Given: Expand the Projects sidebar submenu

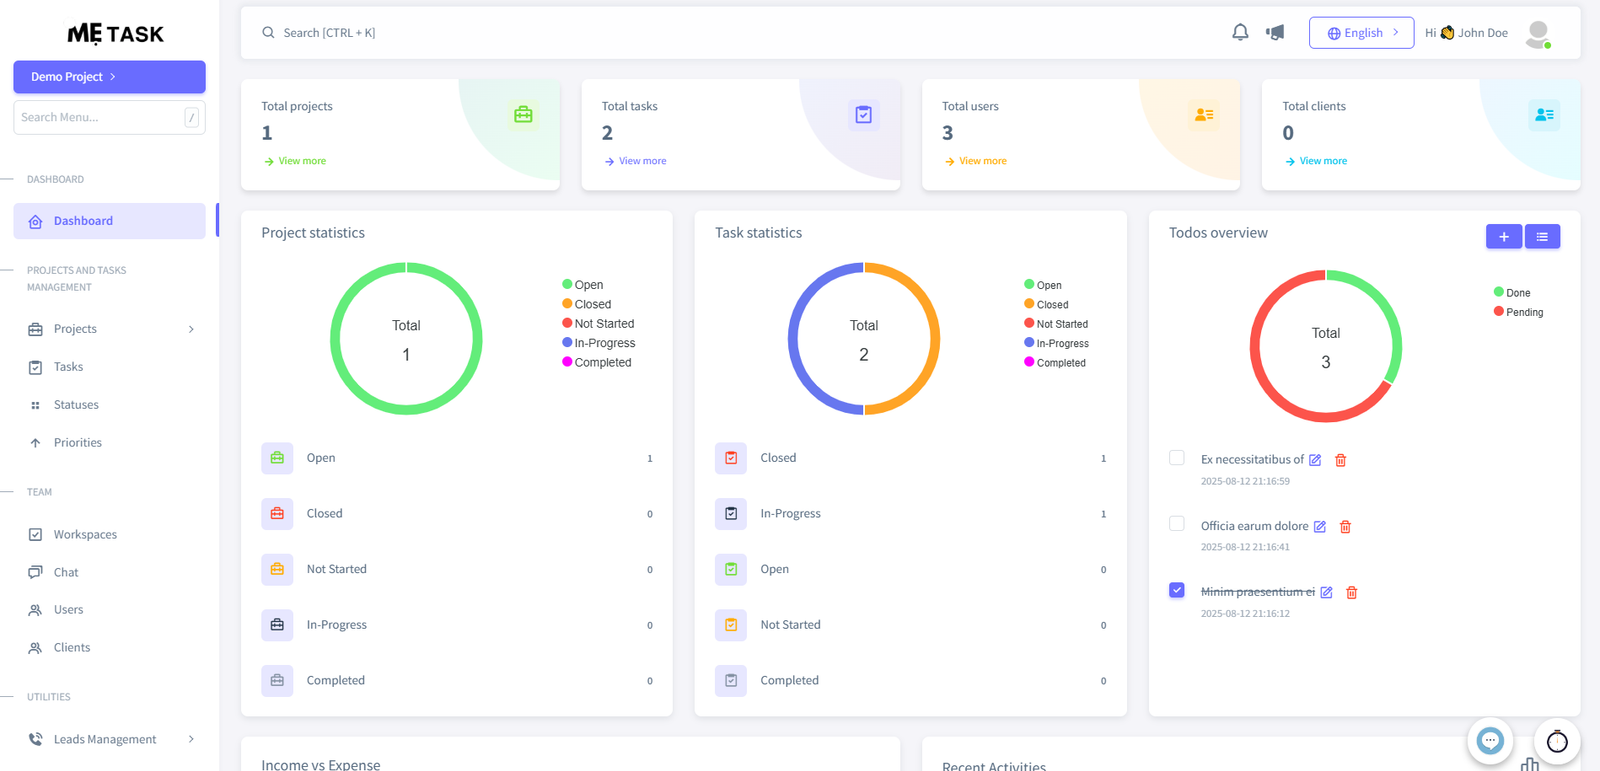Looking at the screenshot, I should click(191, 329).
